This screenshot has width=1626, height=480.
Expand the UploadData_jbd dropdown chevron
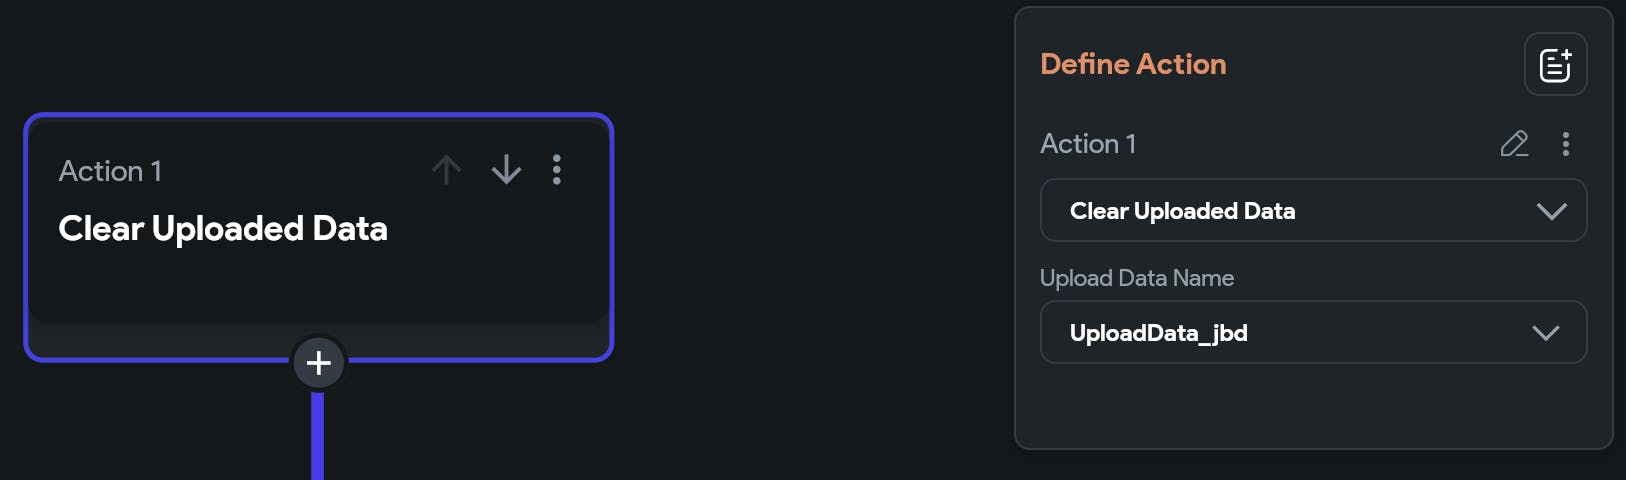1545,333
